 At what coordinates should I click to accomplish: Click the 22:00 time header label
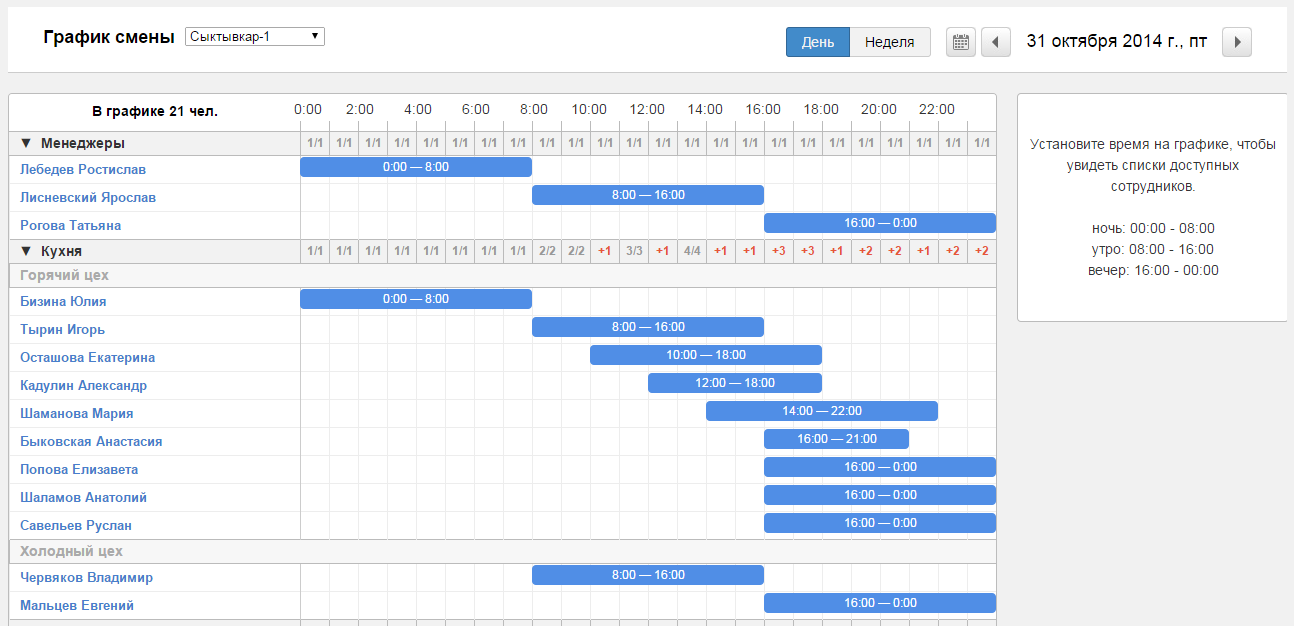(x=937, y=109)
